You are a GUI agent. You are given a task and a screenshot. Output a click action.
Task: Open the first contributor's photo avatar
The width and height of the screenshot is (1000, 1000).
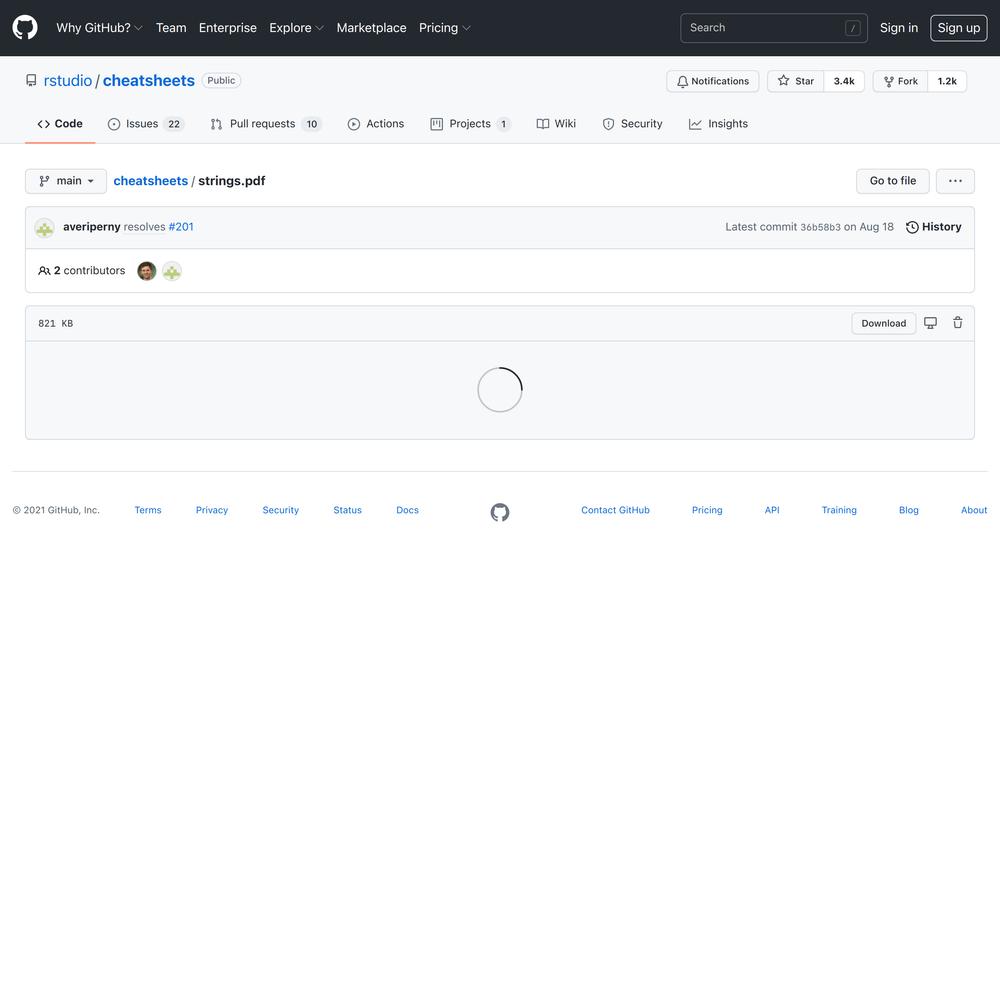click(x=147, y=271)
